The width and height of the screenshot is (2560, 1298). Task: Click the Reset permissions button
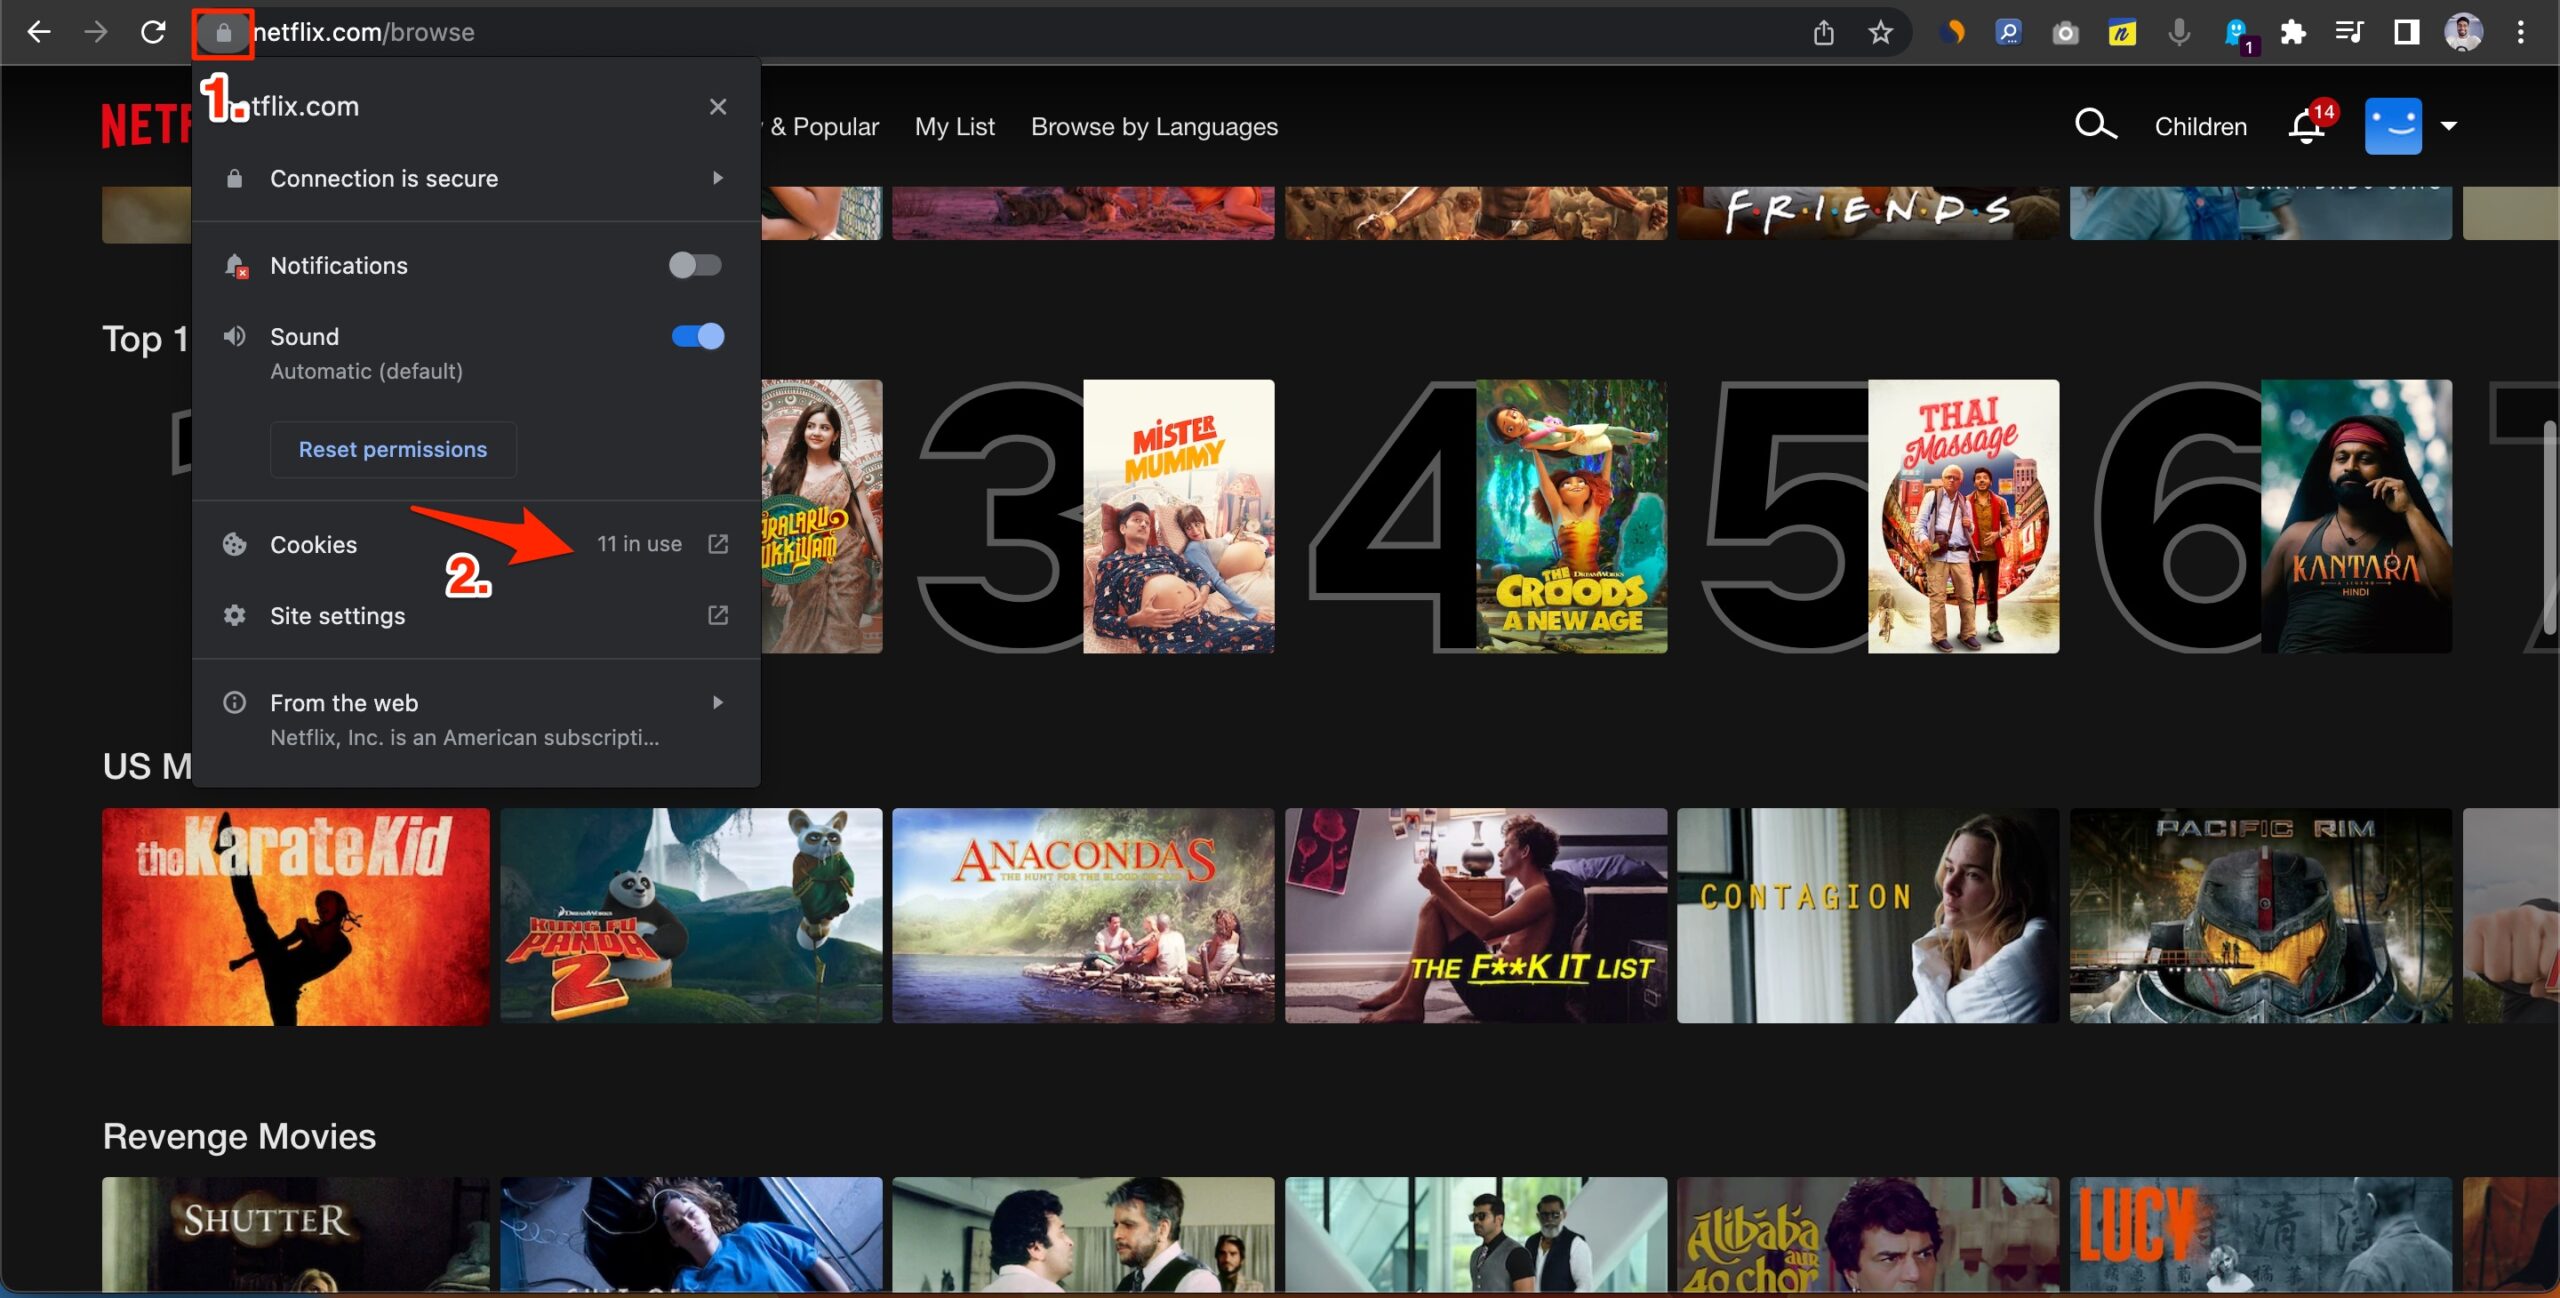[x=393, y=449]
